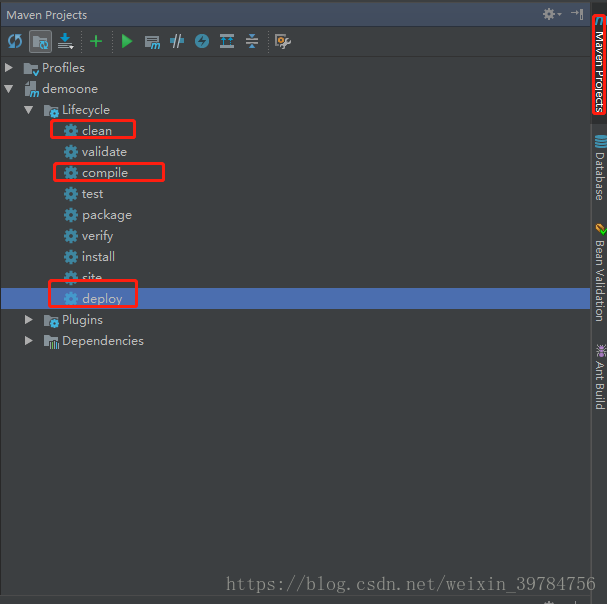The width and height of the screenshot is (607, 604).
Task: Expand the Plugins node
Action: (x=29, y=319)
